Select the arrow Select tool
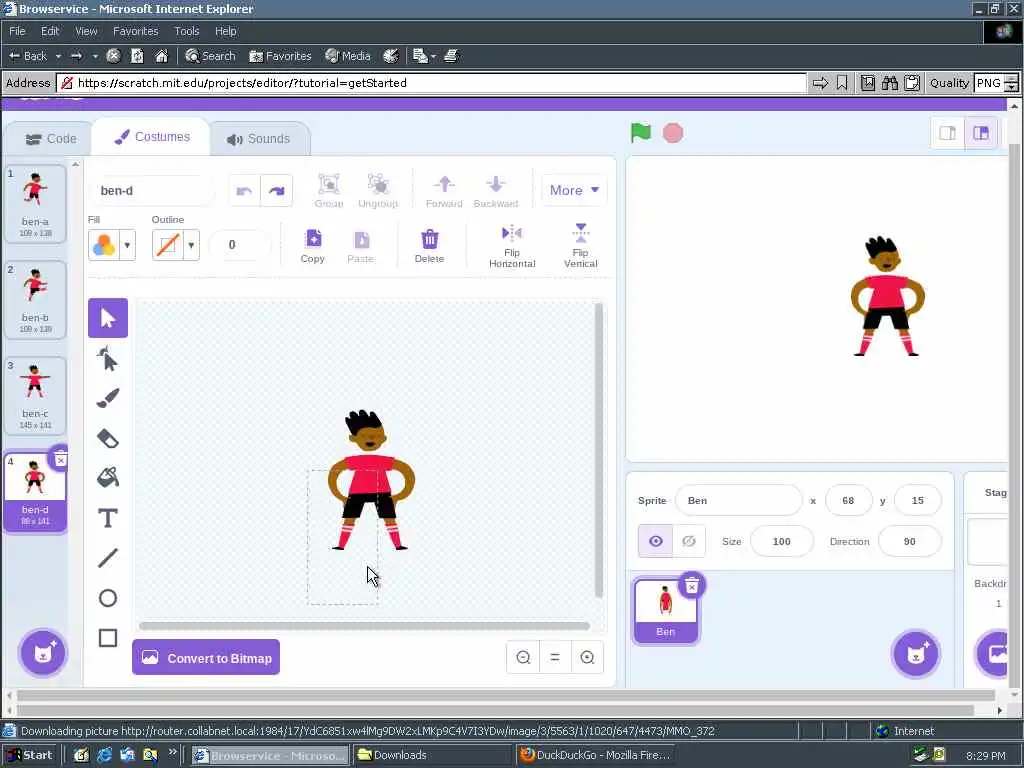 (x=108, y=318)
